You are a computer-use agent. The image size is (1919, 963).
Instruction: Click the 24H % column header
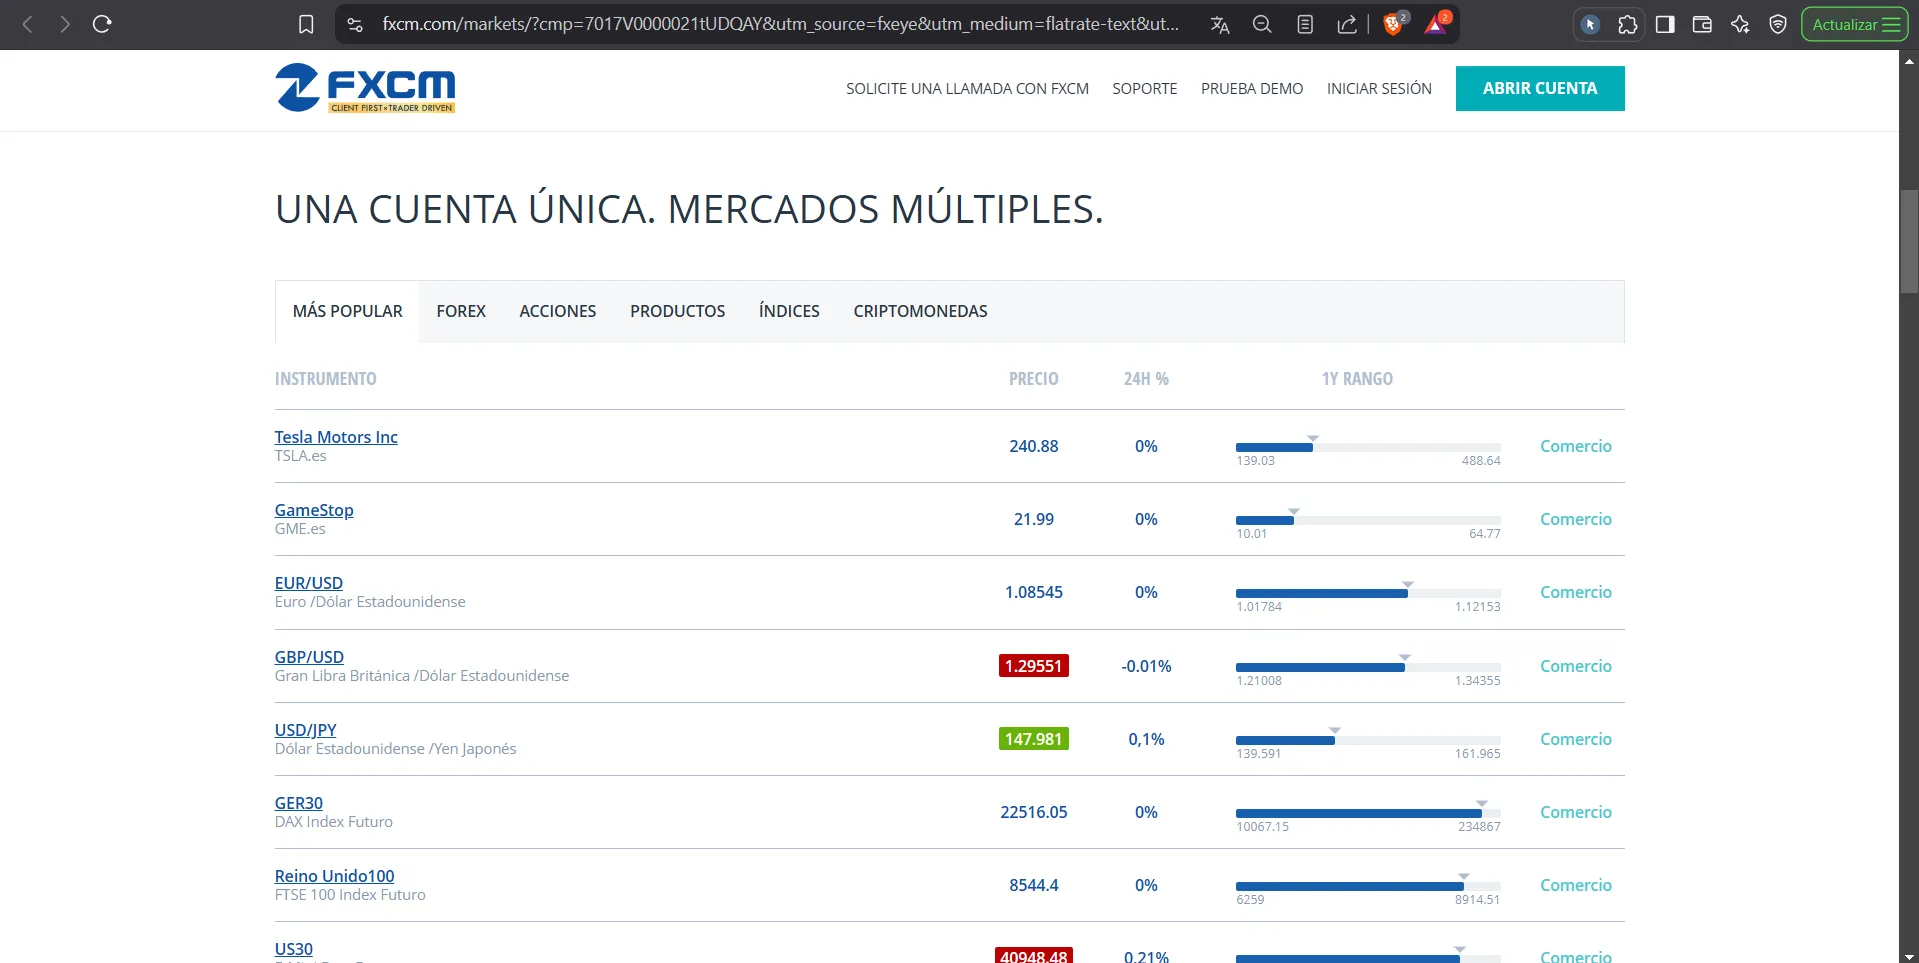(x=1146, y=379)
